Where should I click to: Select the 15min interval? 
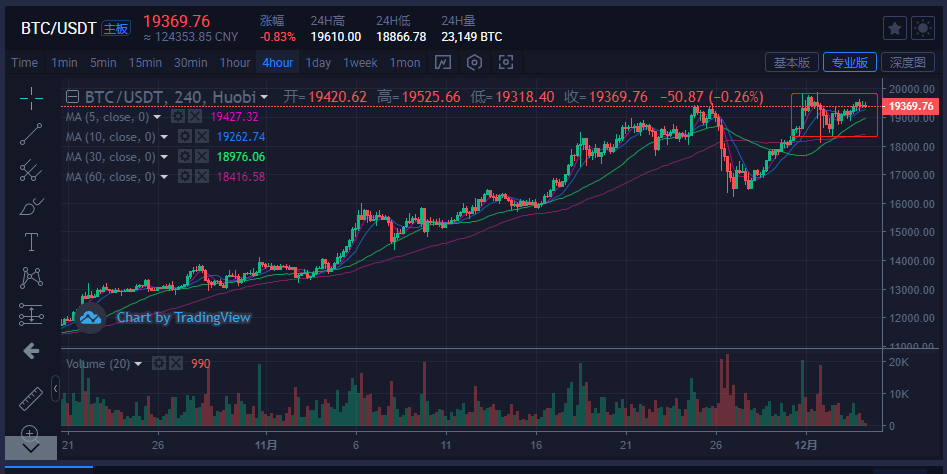click(145, 63)
